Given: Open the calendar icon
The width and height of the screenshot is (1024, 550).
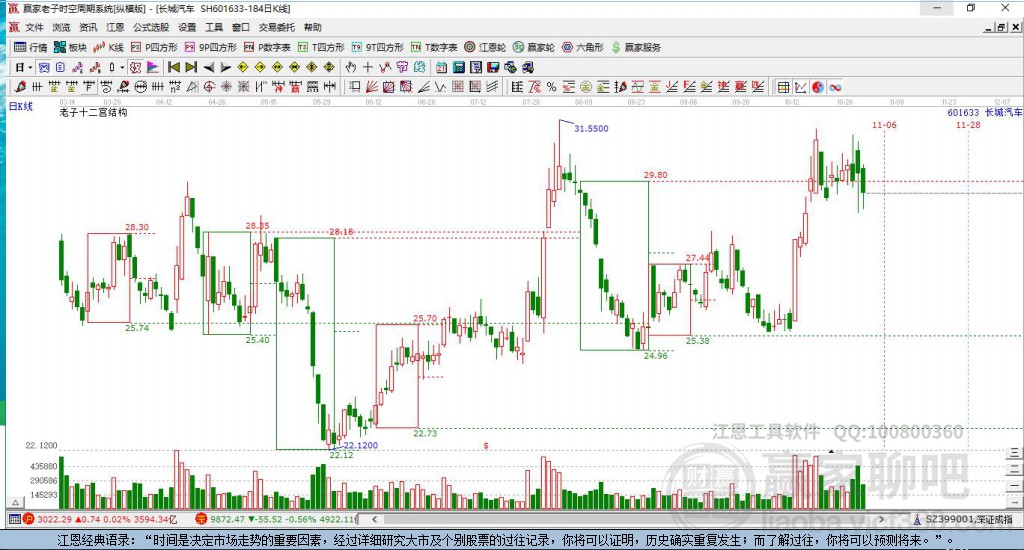Looking at the screenshot, I should 441,67.
